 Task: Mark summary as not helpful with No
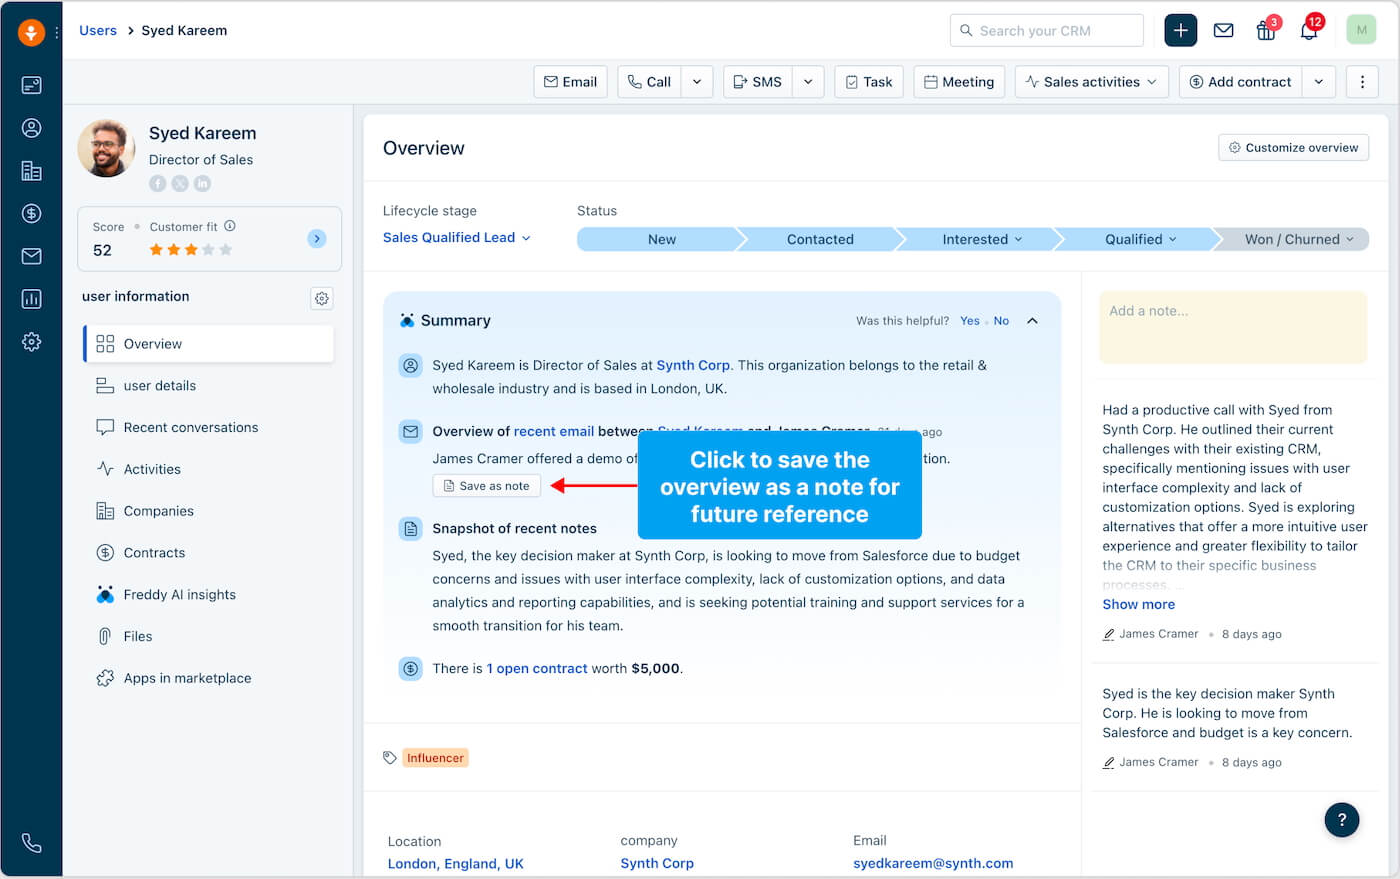[1001, 321]
